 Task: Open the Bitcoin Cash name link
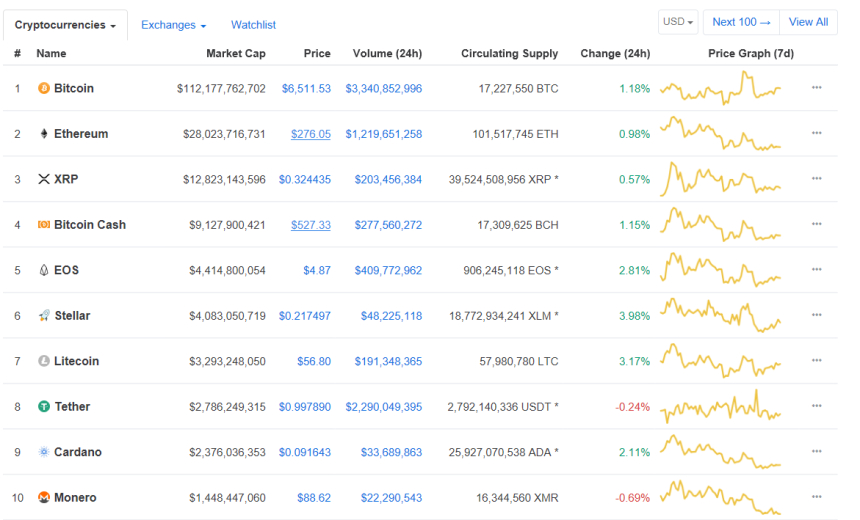click(90, 225)
